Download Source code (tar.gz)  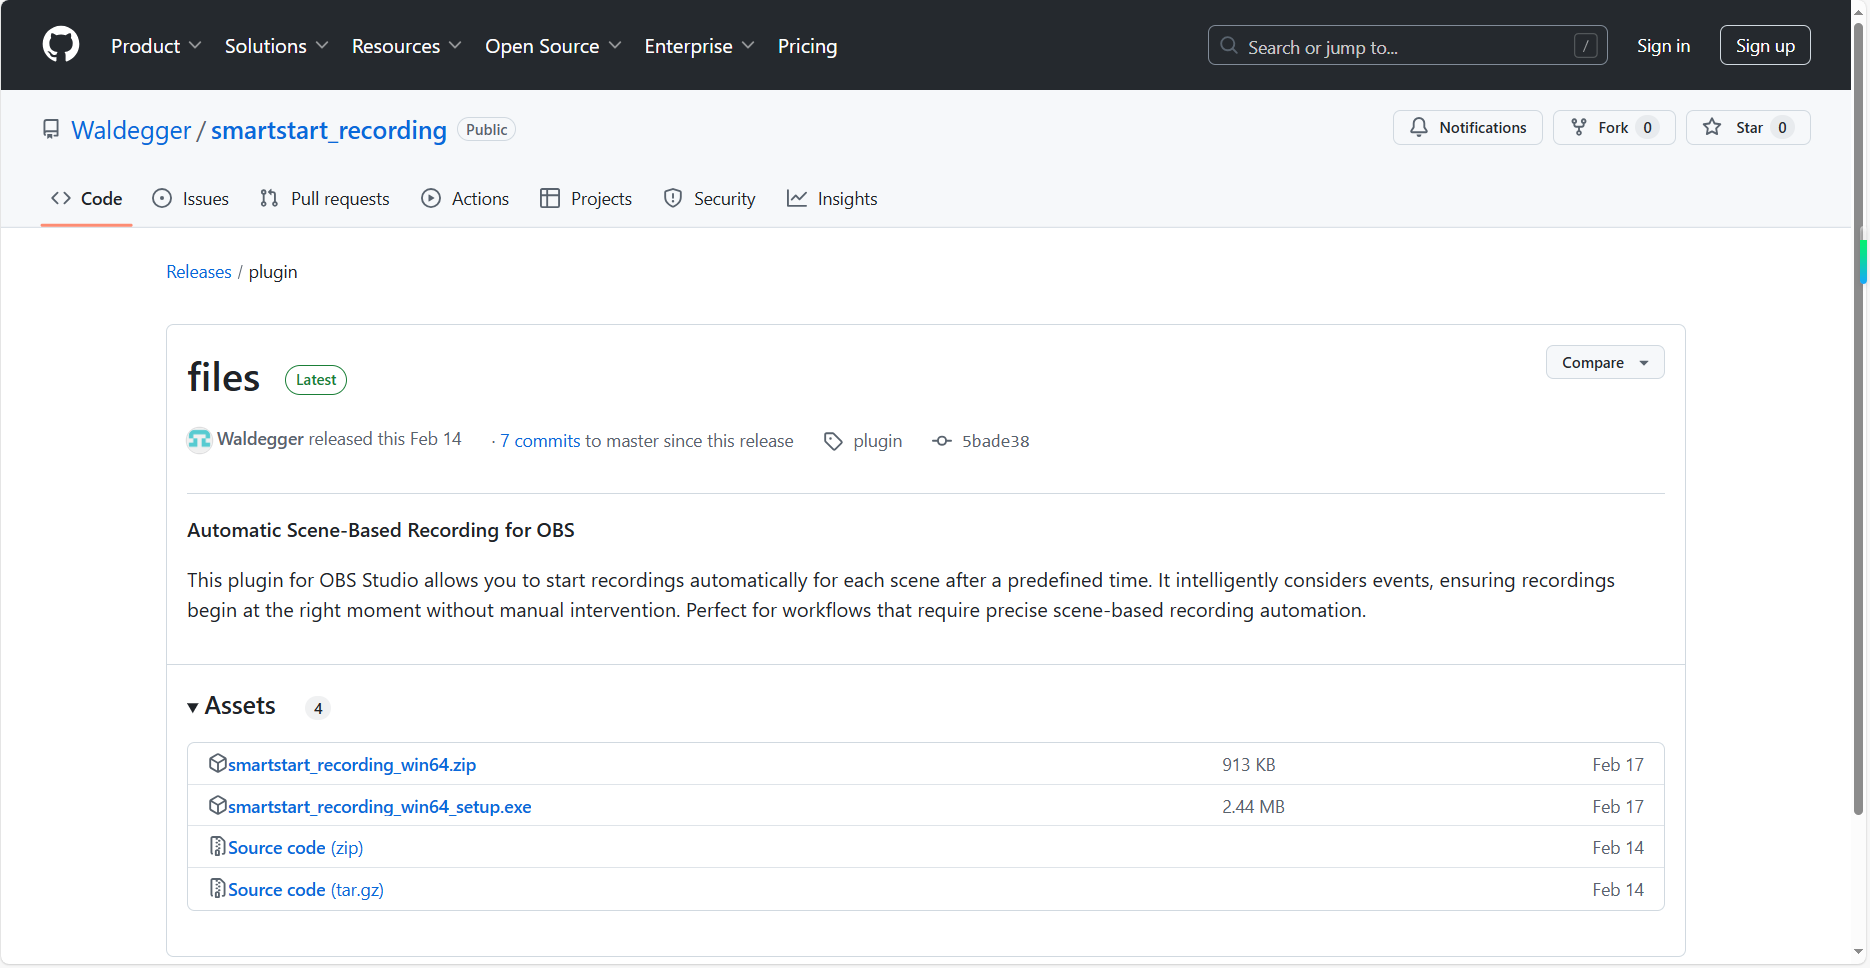pyautogui.click(x=306, y=889)
